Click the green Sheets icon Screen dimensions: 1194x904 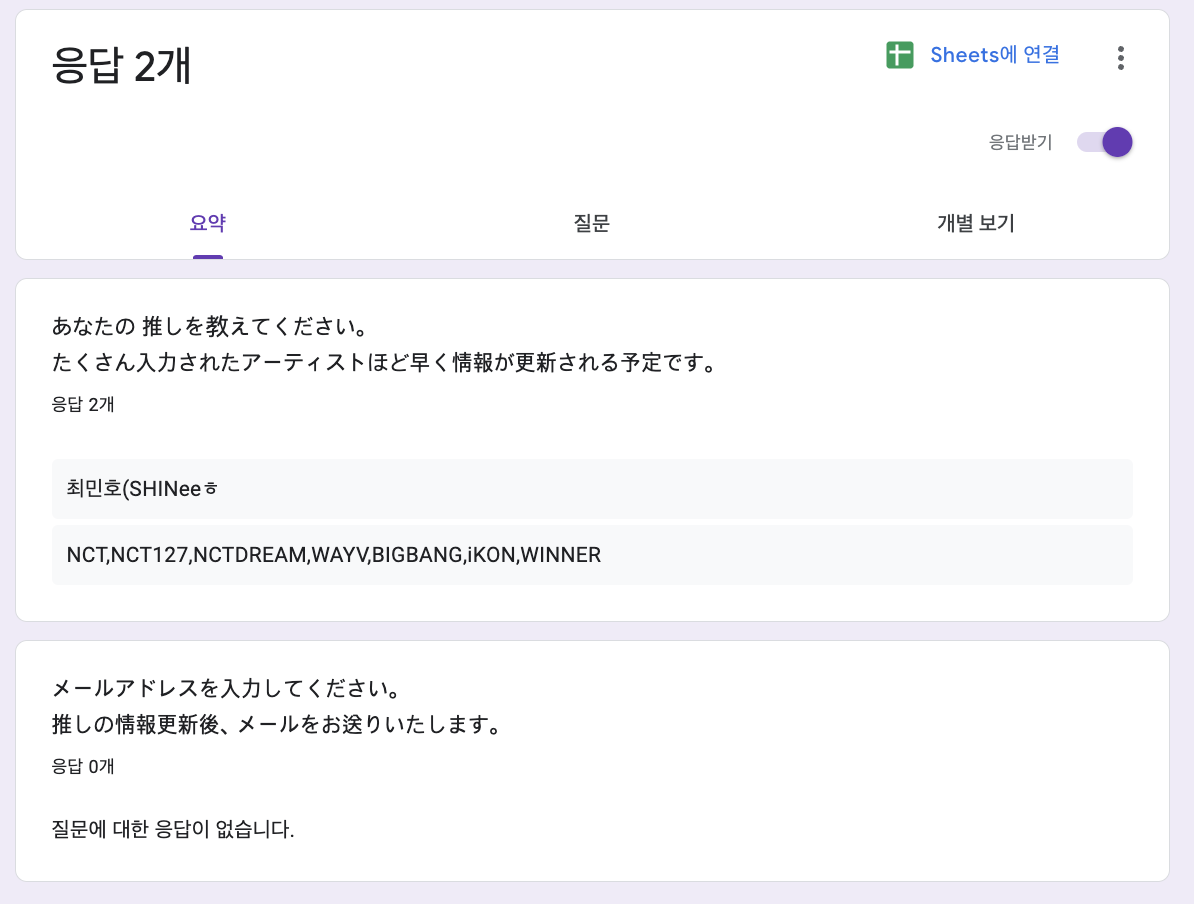pyautogui.click(x=899, y=55)
